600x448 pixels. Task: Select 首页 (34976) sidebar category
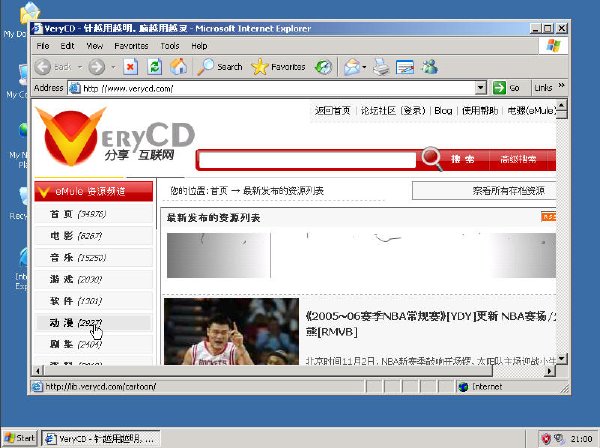(x=93, y=214)
